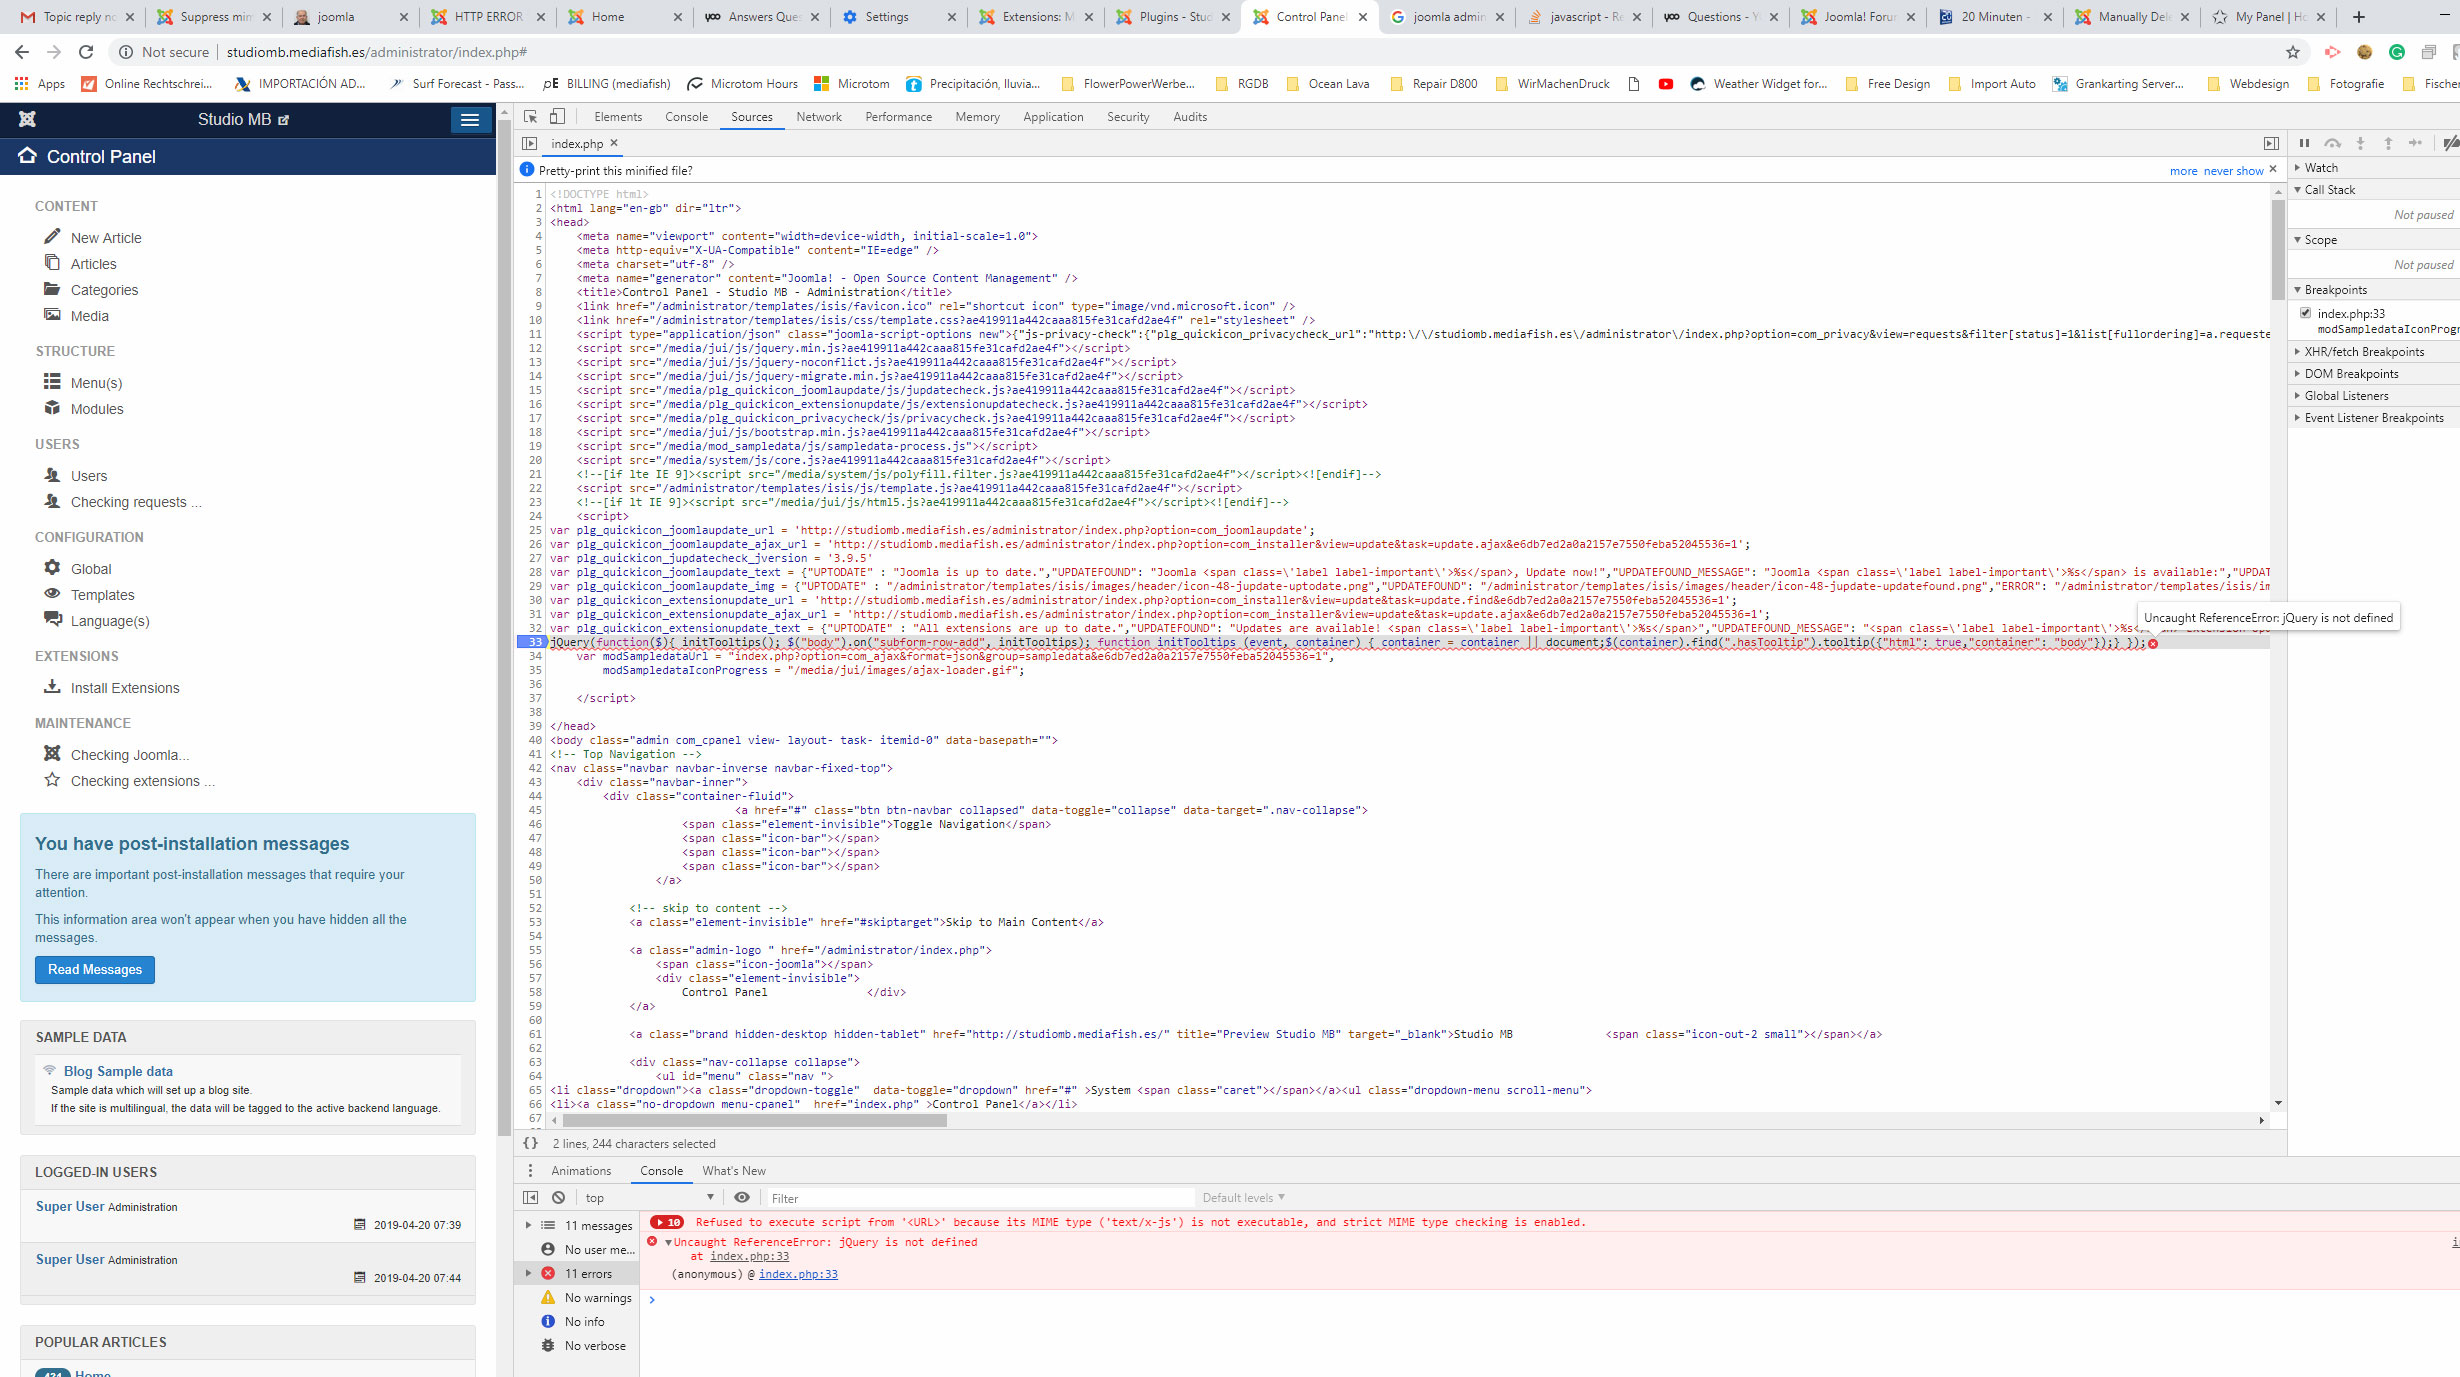Uncheck the index.php:33 breakpoint checkbox
2460x1377 pixels.
2306,313
